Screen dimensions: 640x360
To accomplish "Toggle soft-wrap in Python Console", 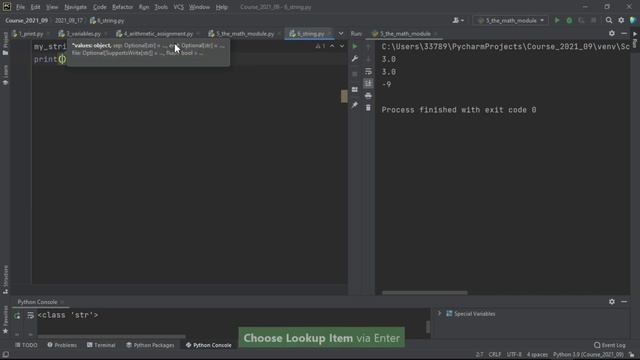I will click(x=30, y=316).
